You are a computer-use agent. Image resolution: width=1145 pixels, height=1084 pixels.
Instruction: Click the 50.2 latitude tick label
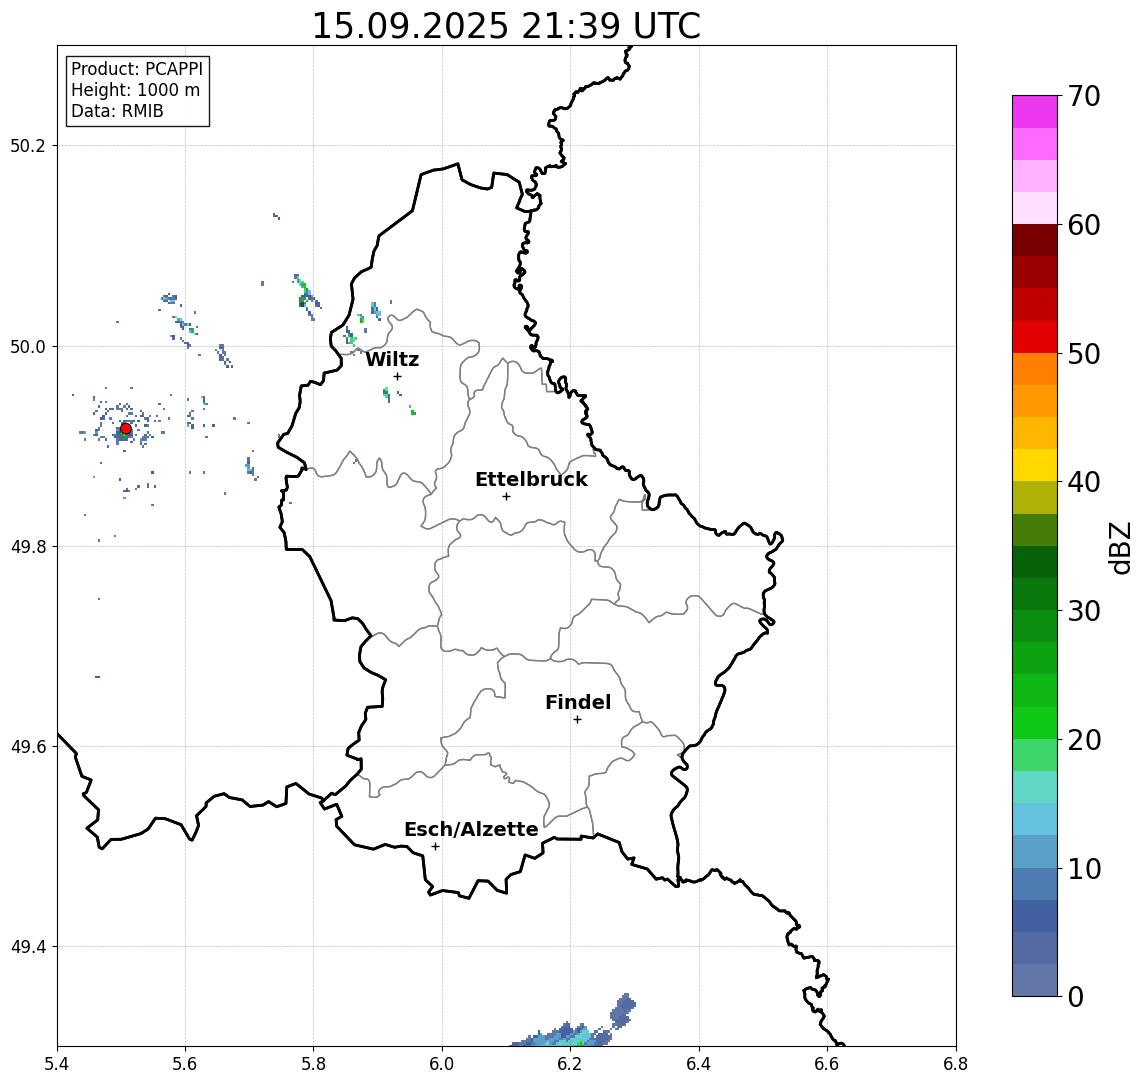pos(28,145)
